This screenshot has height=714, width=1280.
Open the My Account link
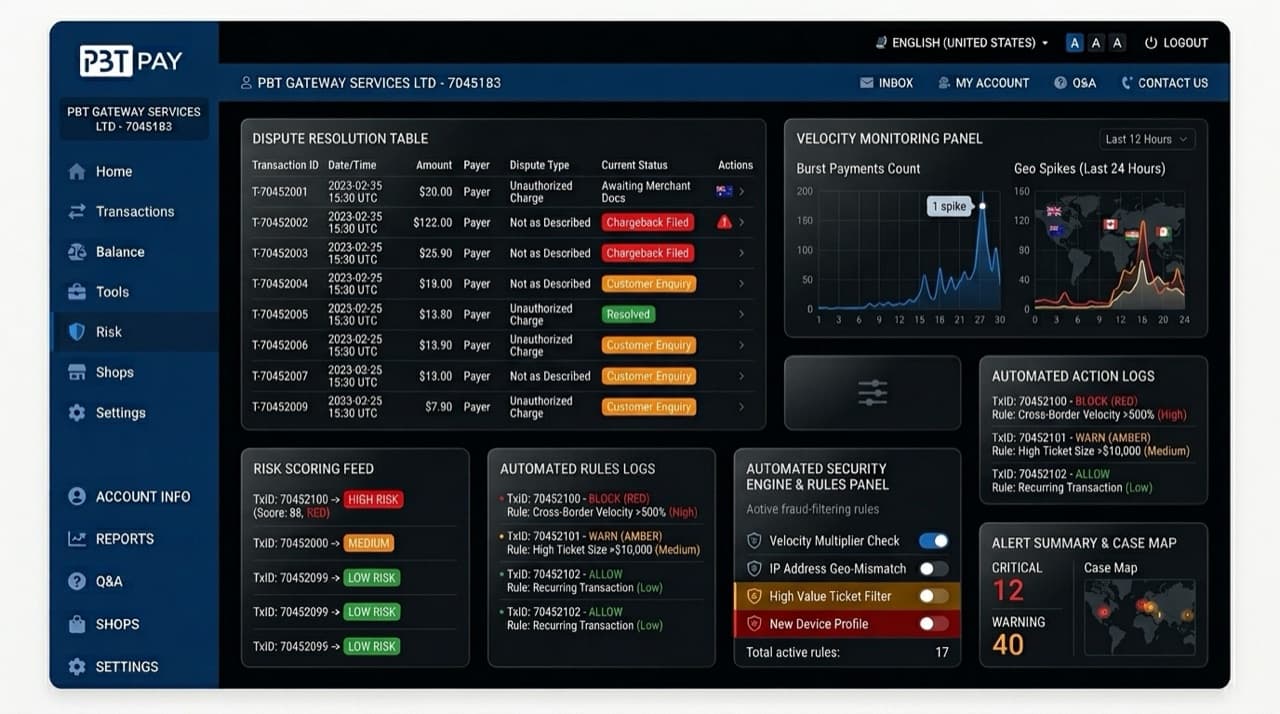pyautogui.click(x=983, y=83)
